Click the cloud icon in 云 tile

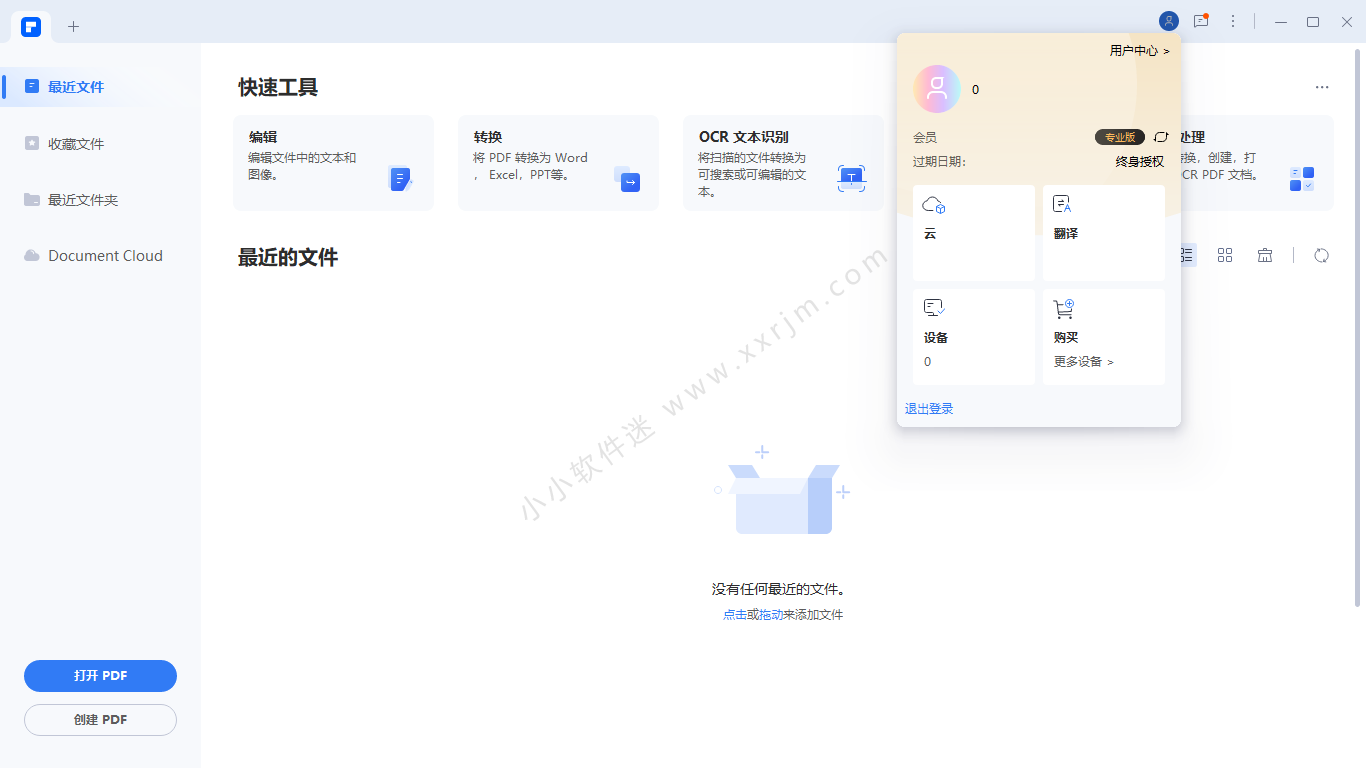(x=934, y=205)
